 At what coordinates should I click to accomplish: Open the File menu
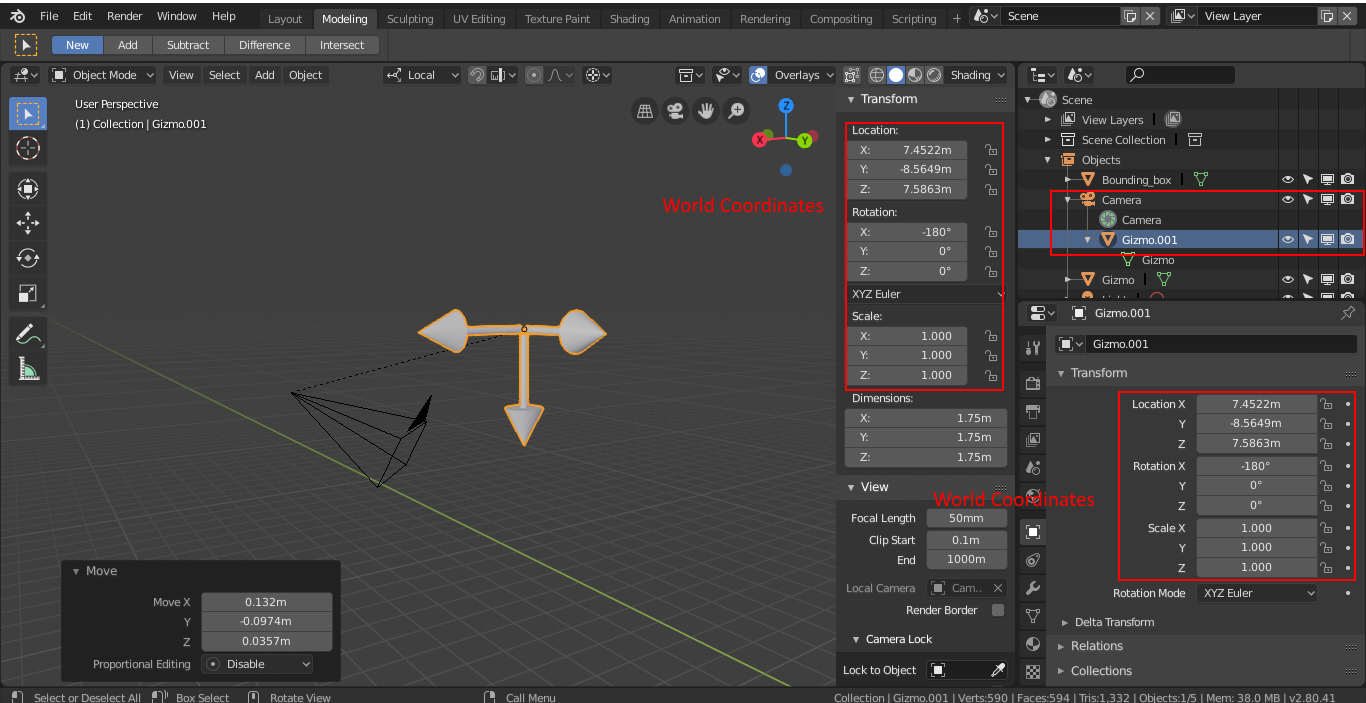49,16
